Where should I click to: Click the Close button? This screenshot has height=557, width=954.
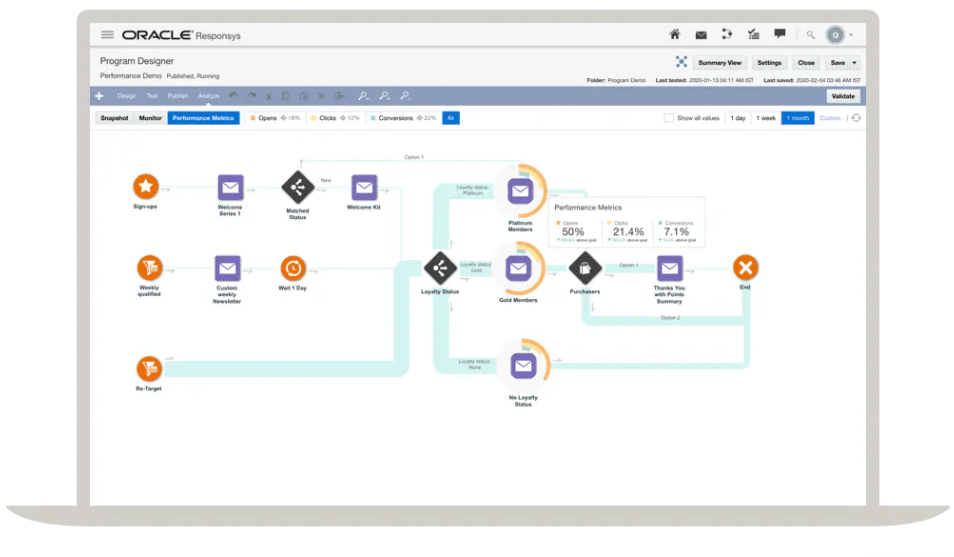click(806, 63)
